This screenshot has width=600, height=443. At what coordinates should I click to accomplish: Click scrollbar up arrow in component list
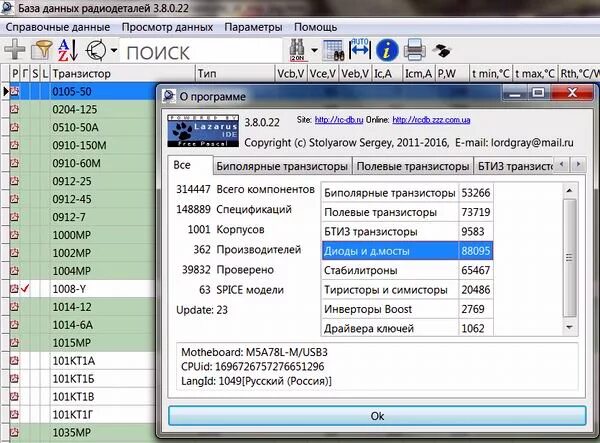[x=569, y=190]
